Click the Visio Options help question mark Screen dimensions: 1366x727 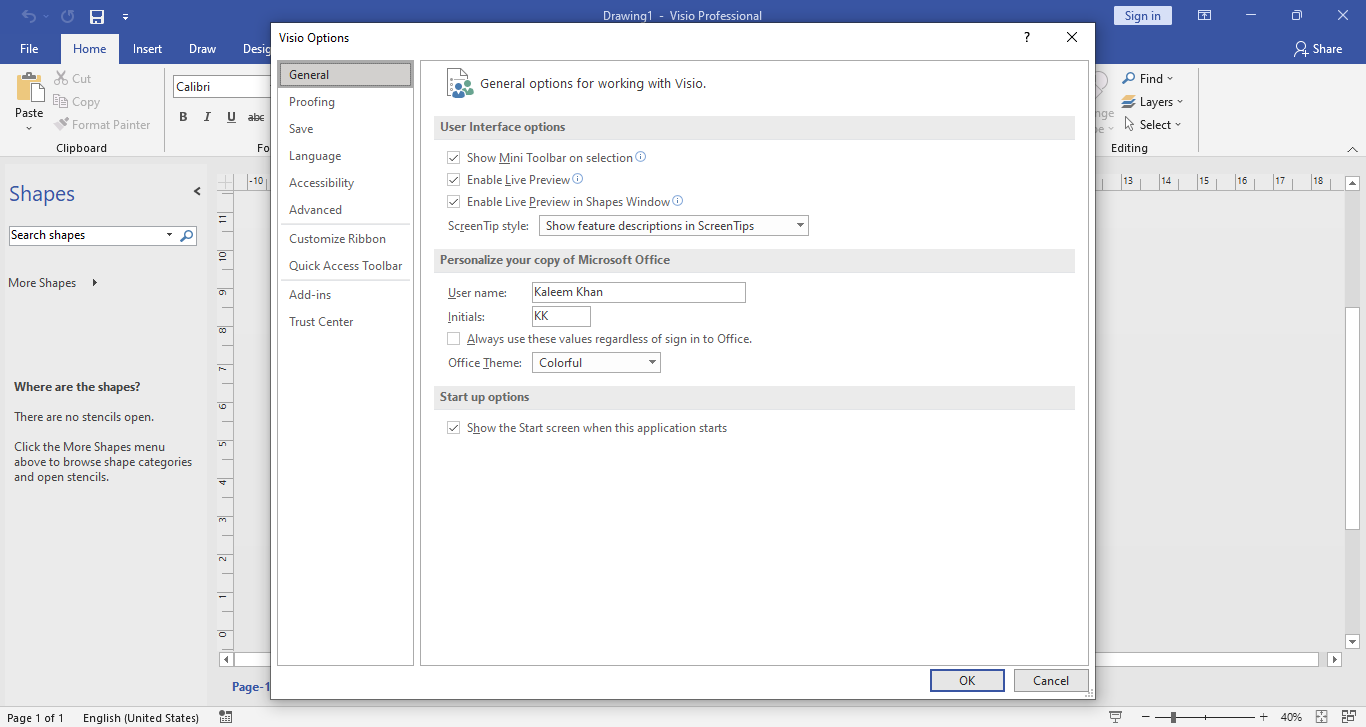[1026, 37]
